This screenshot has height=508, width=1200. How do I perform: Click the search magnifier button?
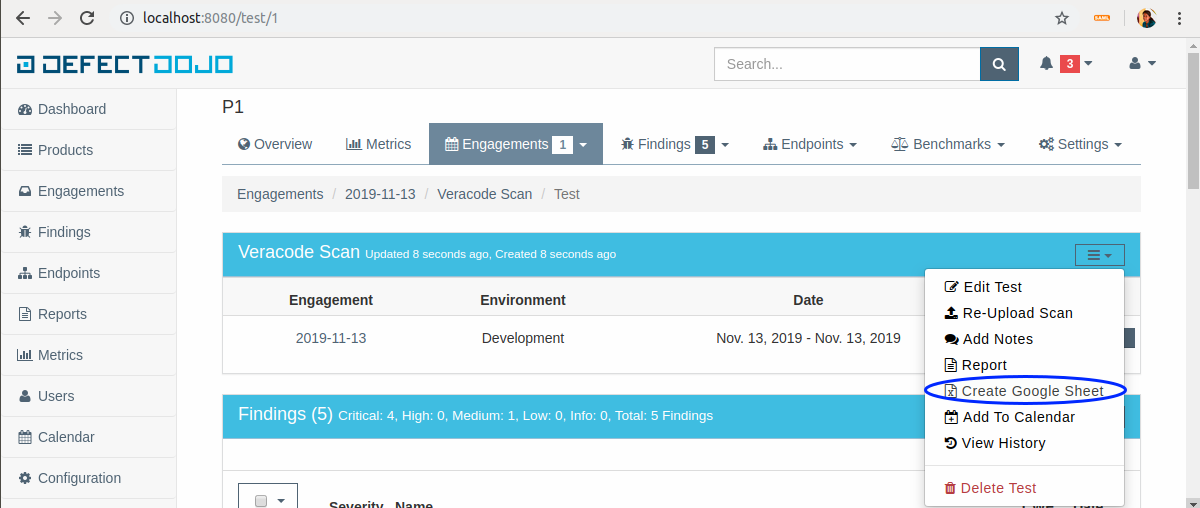[998, 64]
